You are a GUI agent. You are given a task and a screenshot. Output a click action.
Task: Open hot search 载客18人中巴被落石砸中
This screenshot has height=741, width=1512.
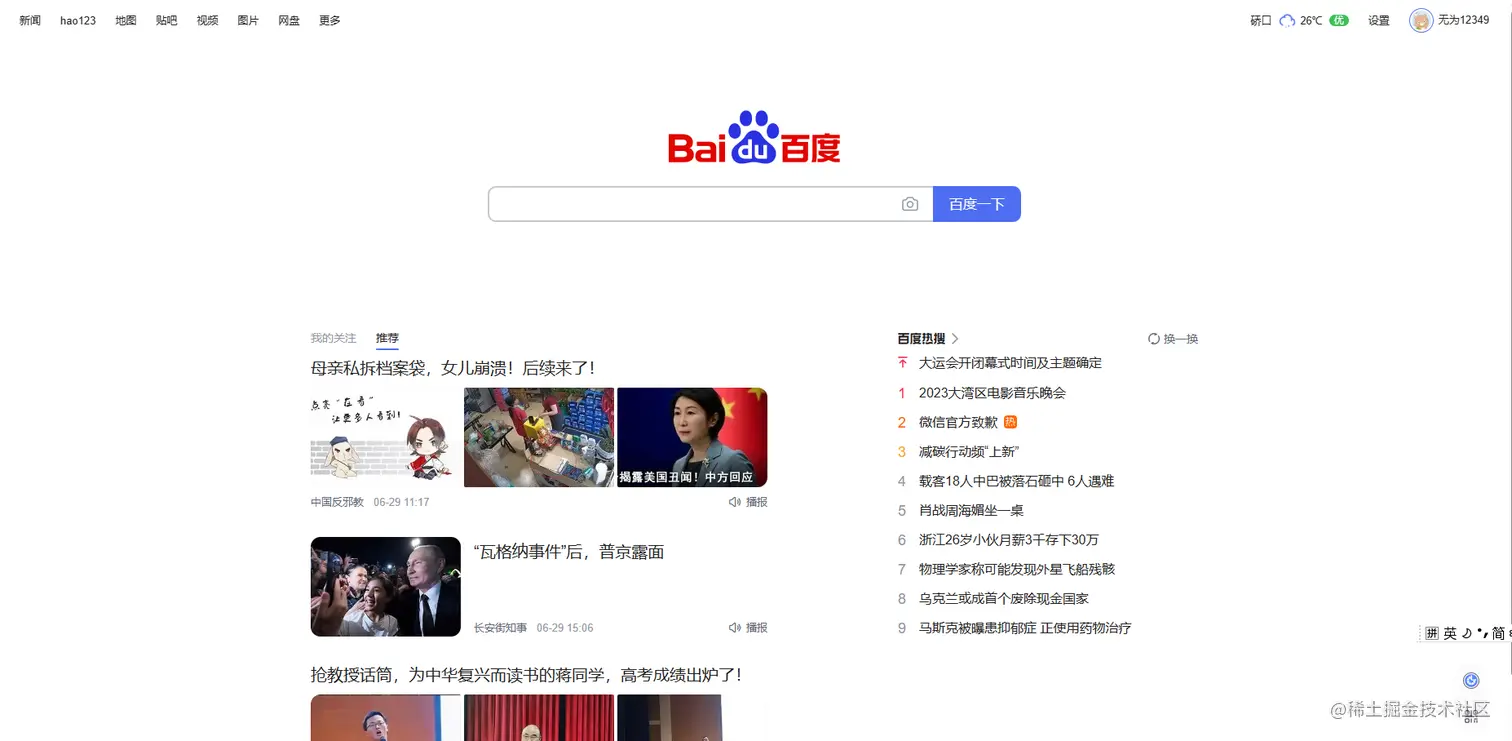[x=1016, y=481]
